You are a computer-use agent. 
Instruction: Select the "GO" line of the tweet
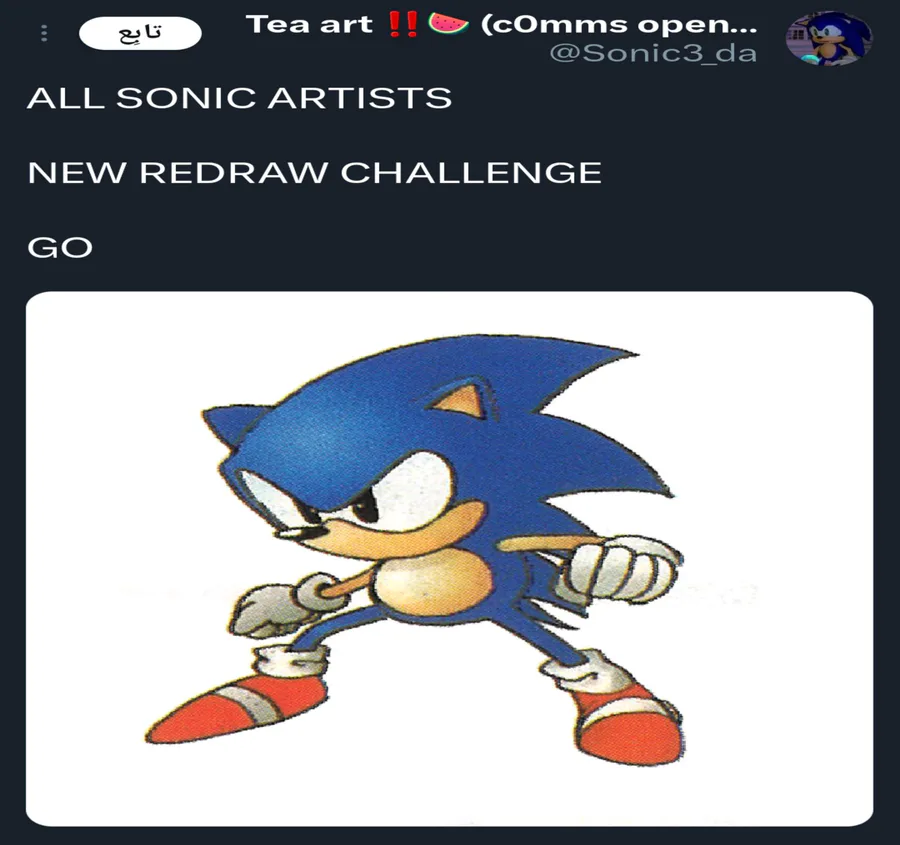pyautogui.click(x=60, y=248)
